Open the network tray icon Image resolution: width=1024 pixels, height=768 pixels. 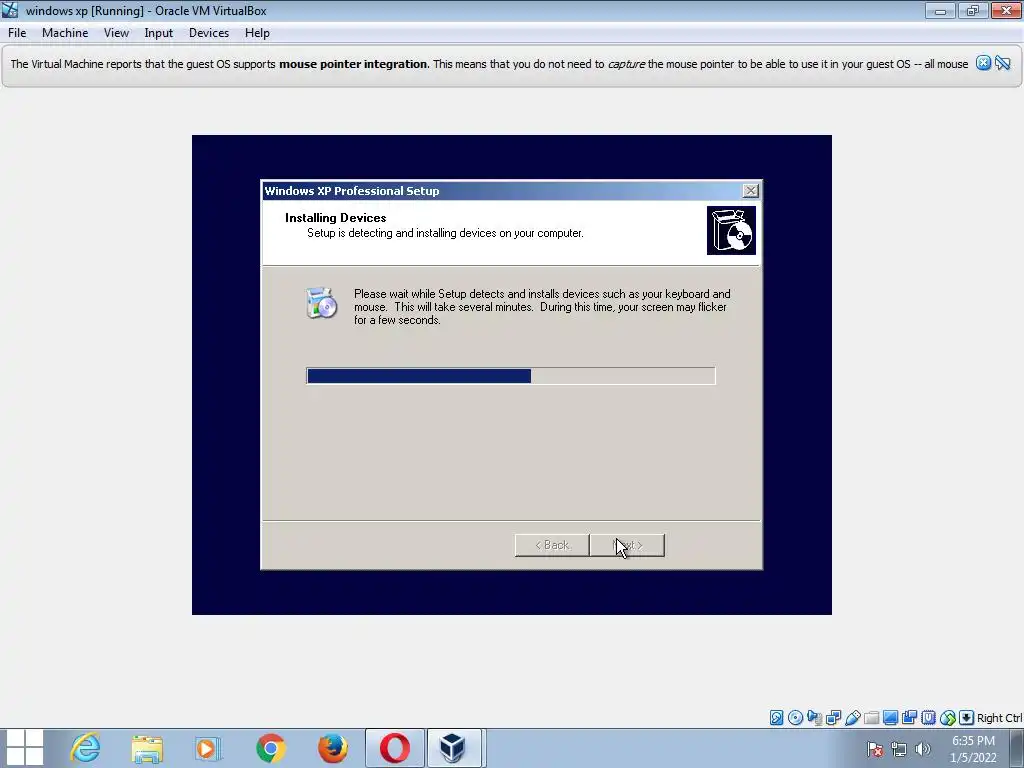899,749
